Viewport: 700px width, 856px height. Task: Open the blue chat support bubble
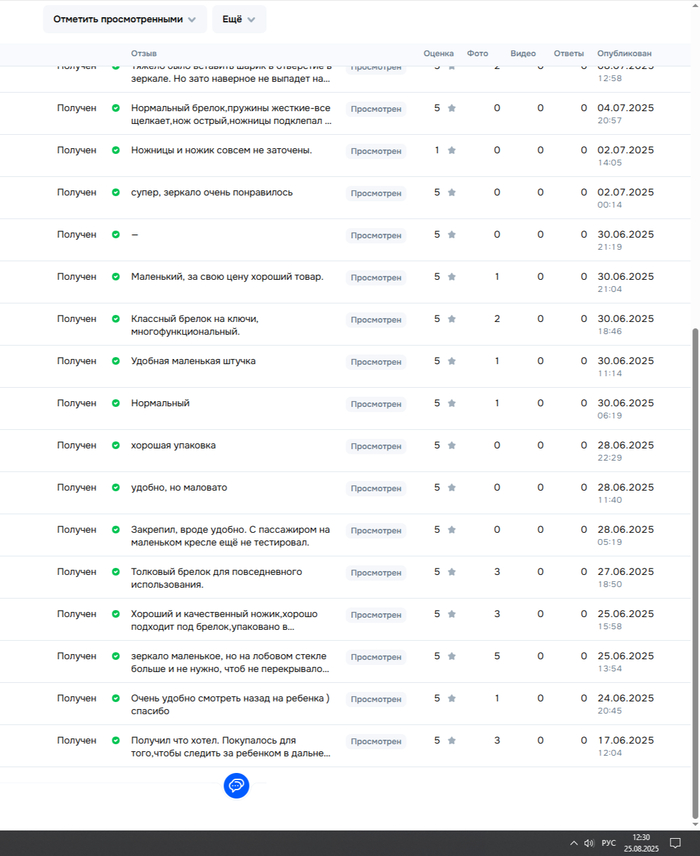[x=236, y=786]
